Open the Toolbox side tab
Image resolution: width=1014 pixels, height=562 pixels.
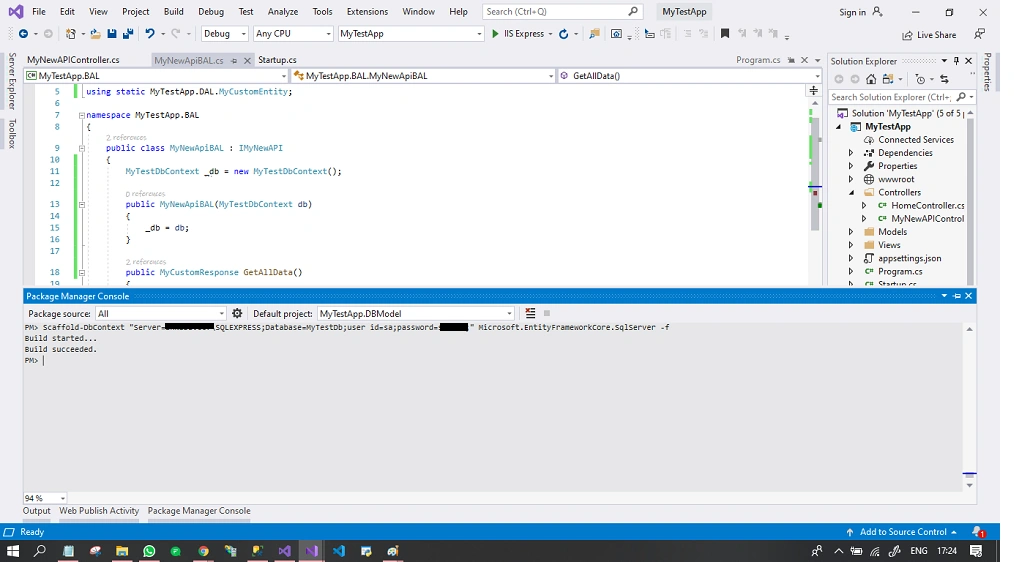(x=12, y=134)
